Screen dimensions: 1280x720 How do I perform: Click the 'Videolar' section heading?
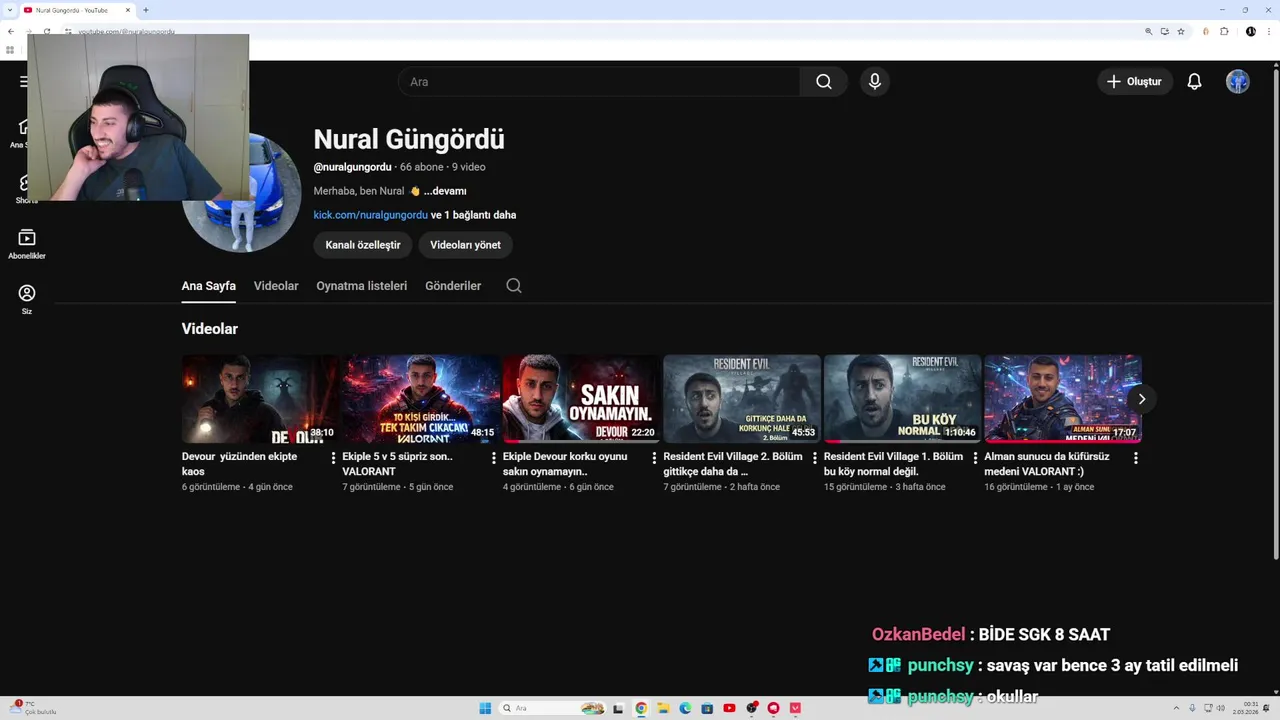click(x=210, y=329)
